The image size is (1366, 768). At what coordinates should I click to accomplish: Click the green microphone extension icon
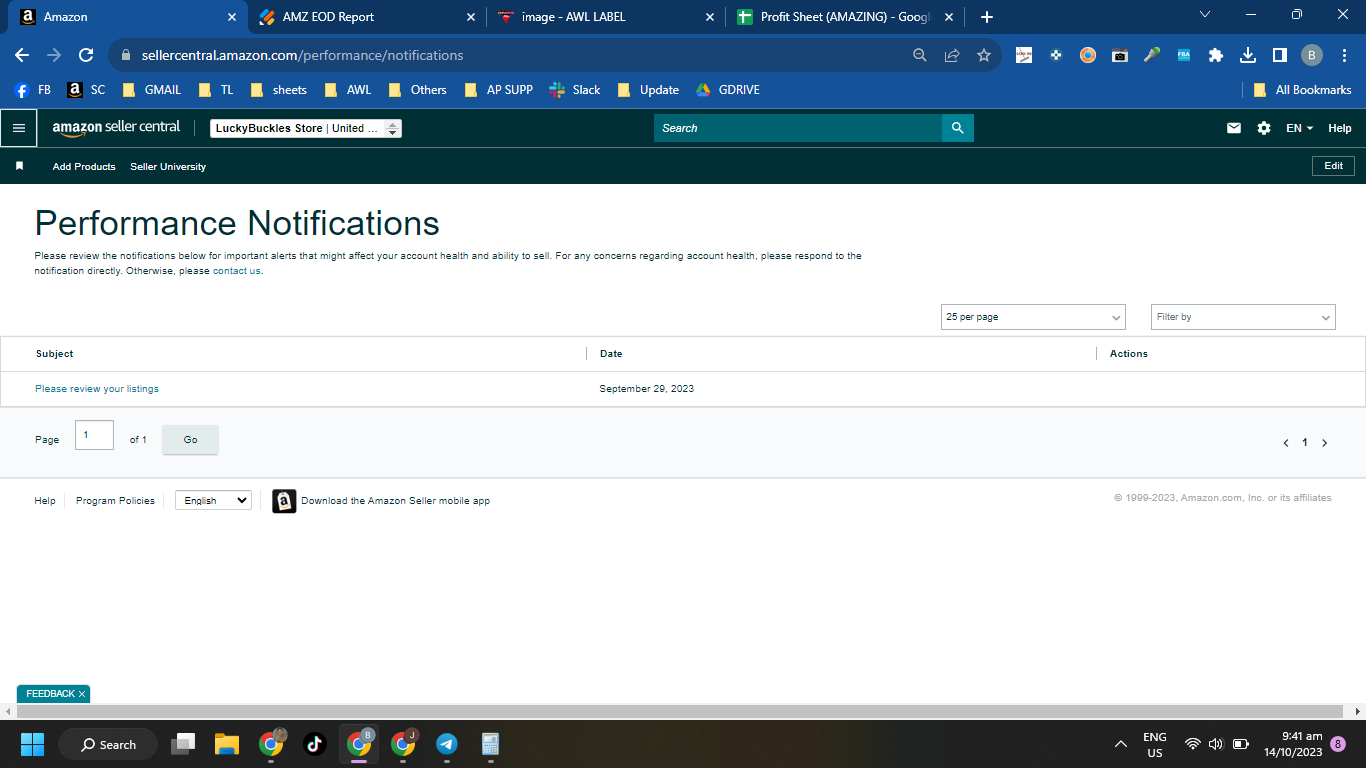point(1152,56)
